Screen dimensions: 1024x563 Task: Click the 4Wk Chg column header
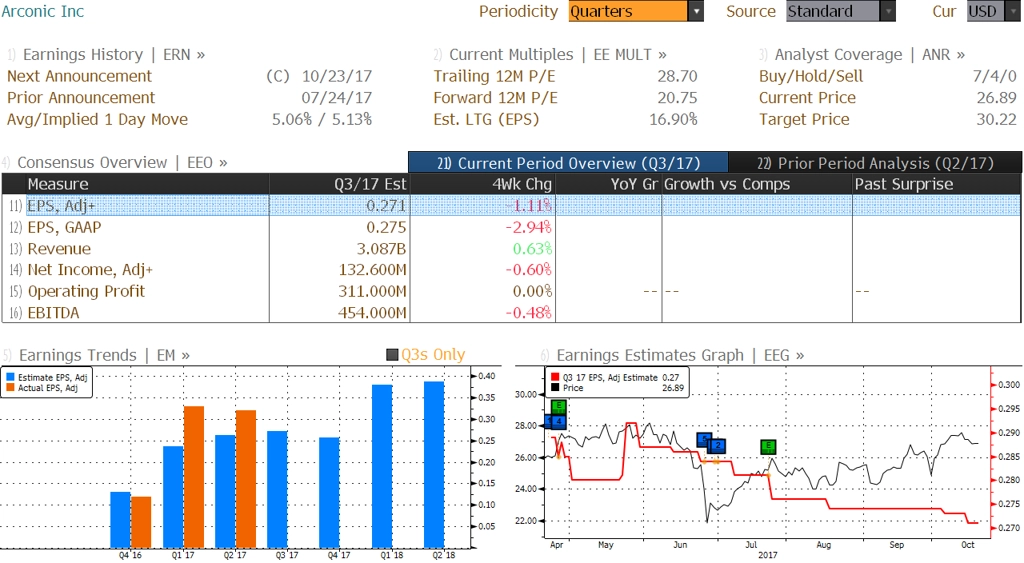[x=482, y=184]
